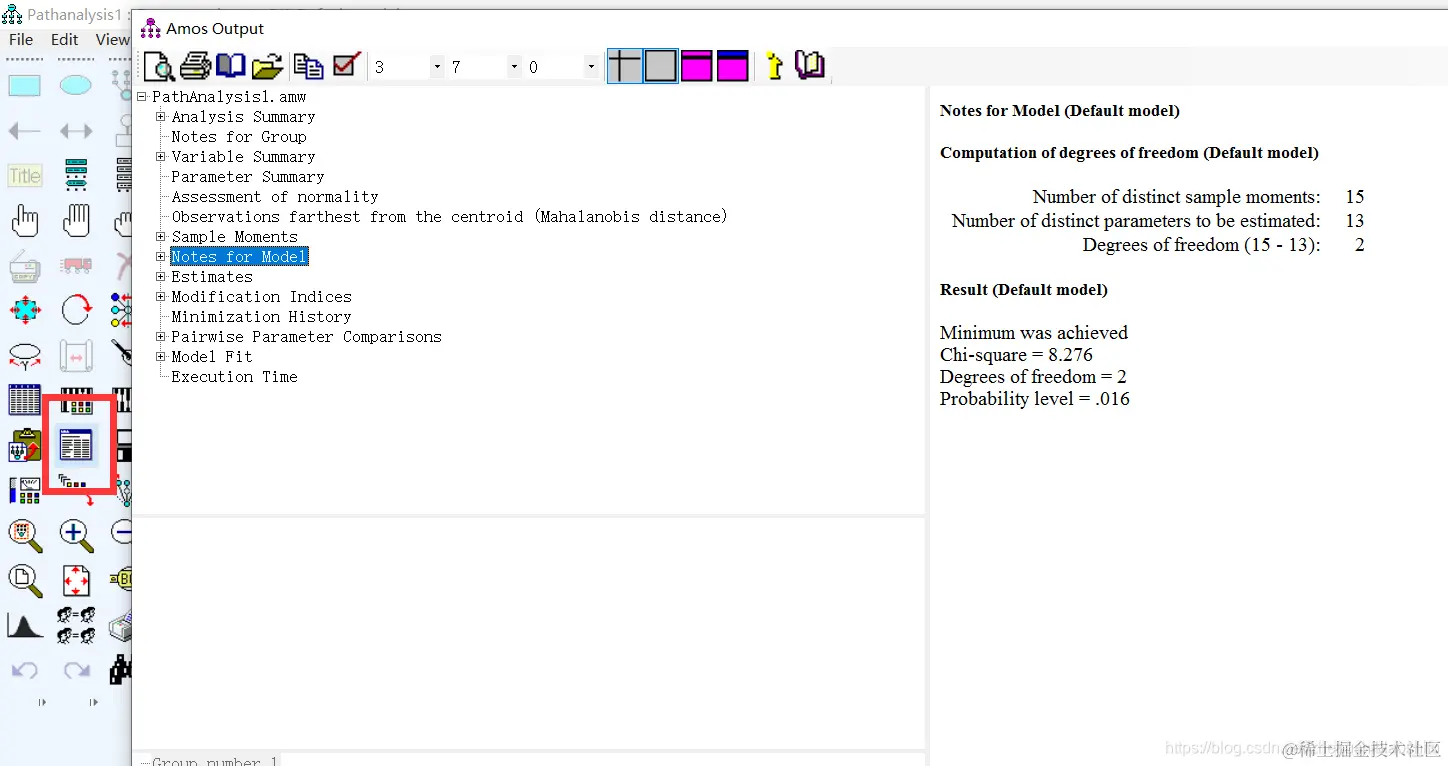The width and height of the screenshot is (1448, 766).
Task: Click the blue book Page Setup icon
Action: pos(231,66)
